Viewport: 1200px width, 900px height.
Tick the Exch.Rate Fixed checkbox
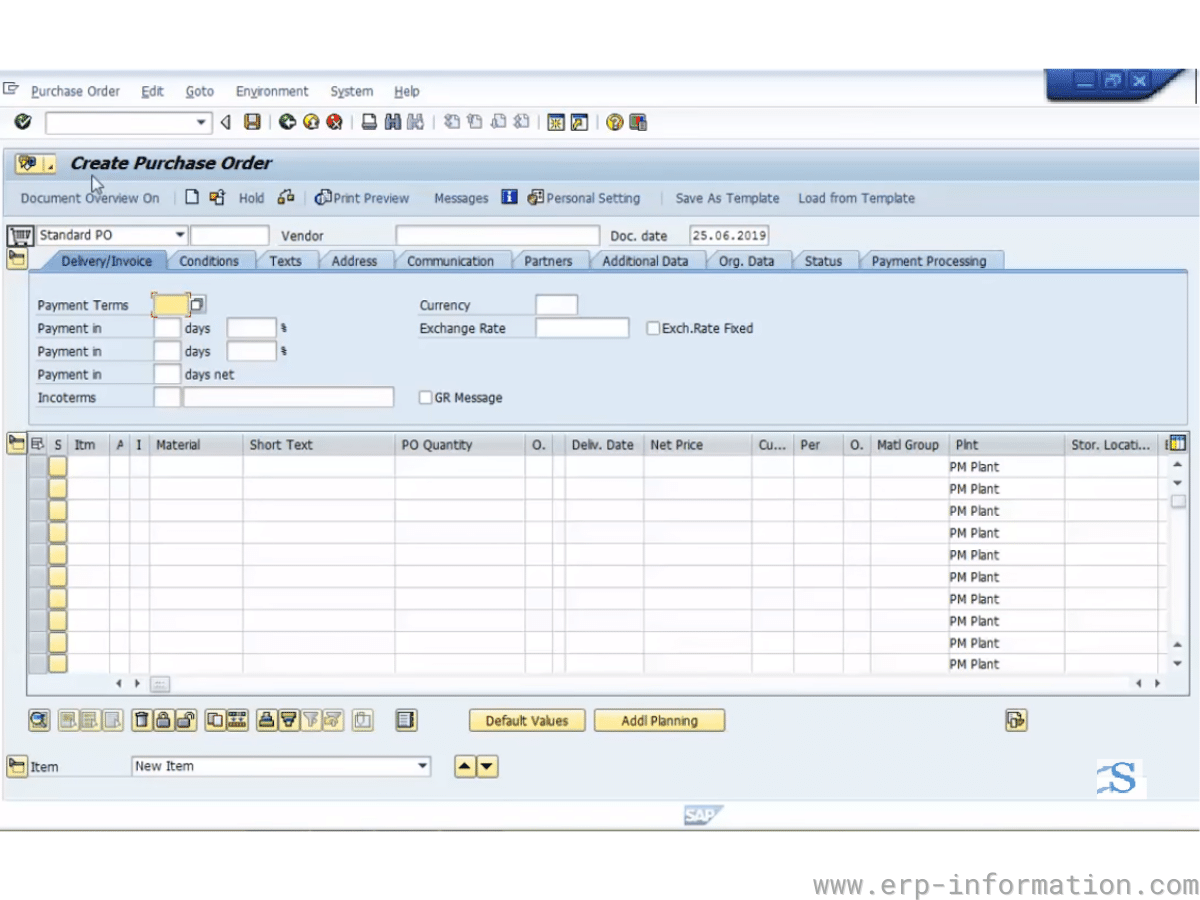pos(653,328)
